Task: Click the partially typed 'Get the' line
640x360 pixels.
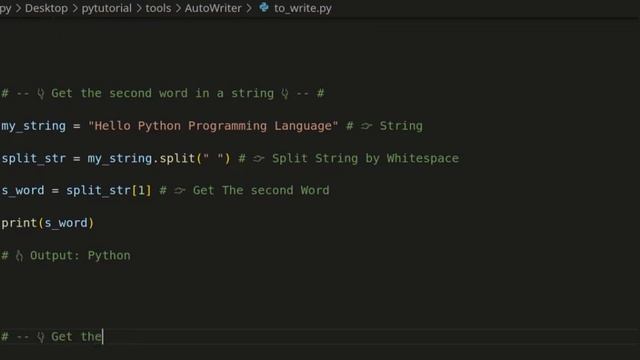Action: (x=52, y=337)
